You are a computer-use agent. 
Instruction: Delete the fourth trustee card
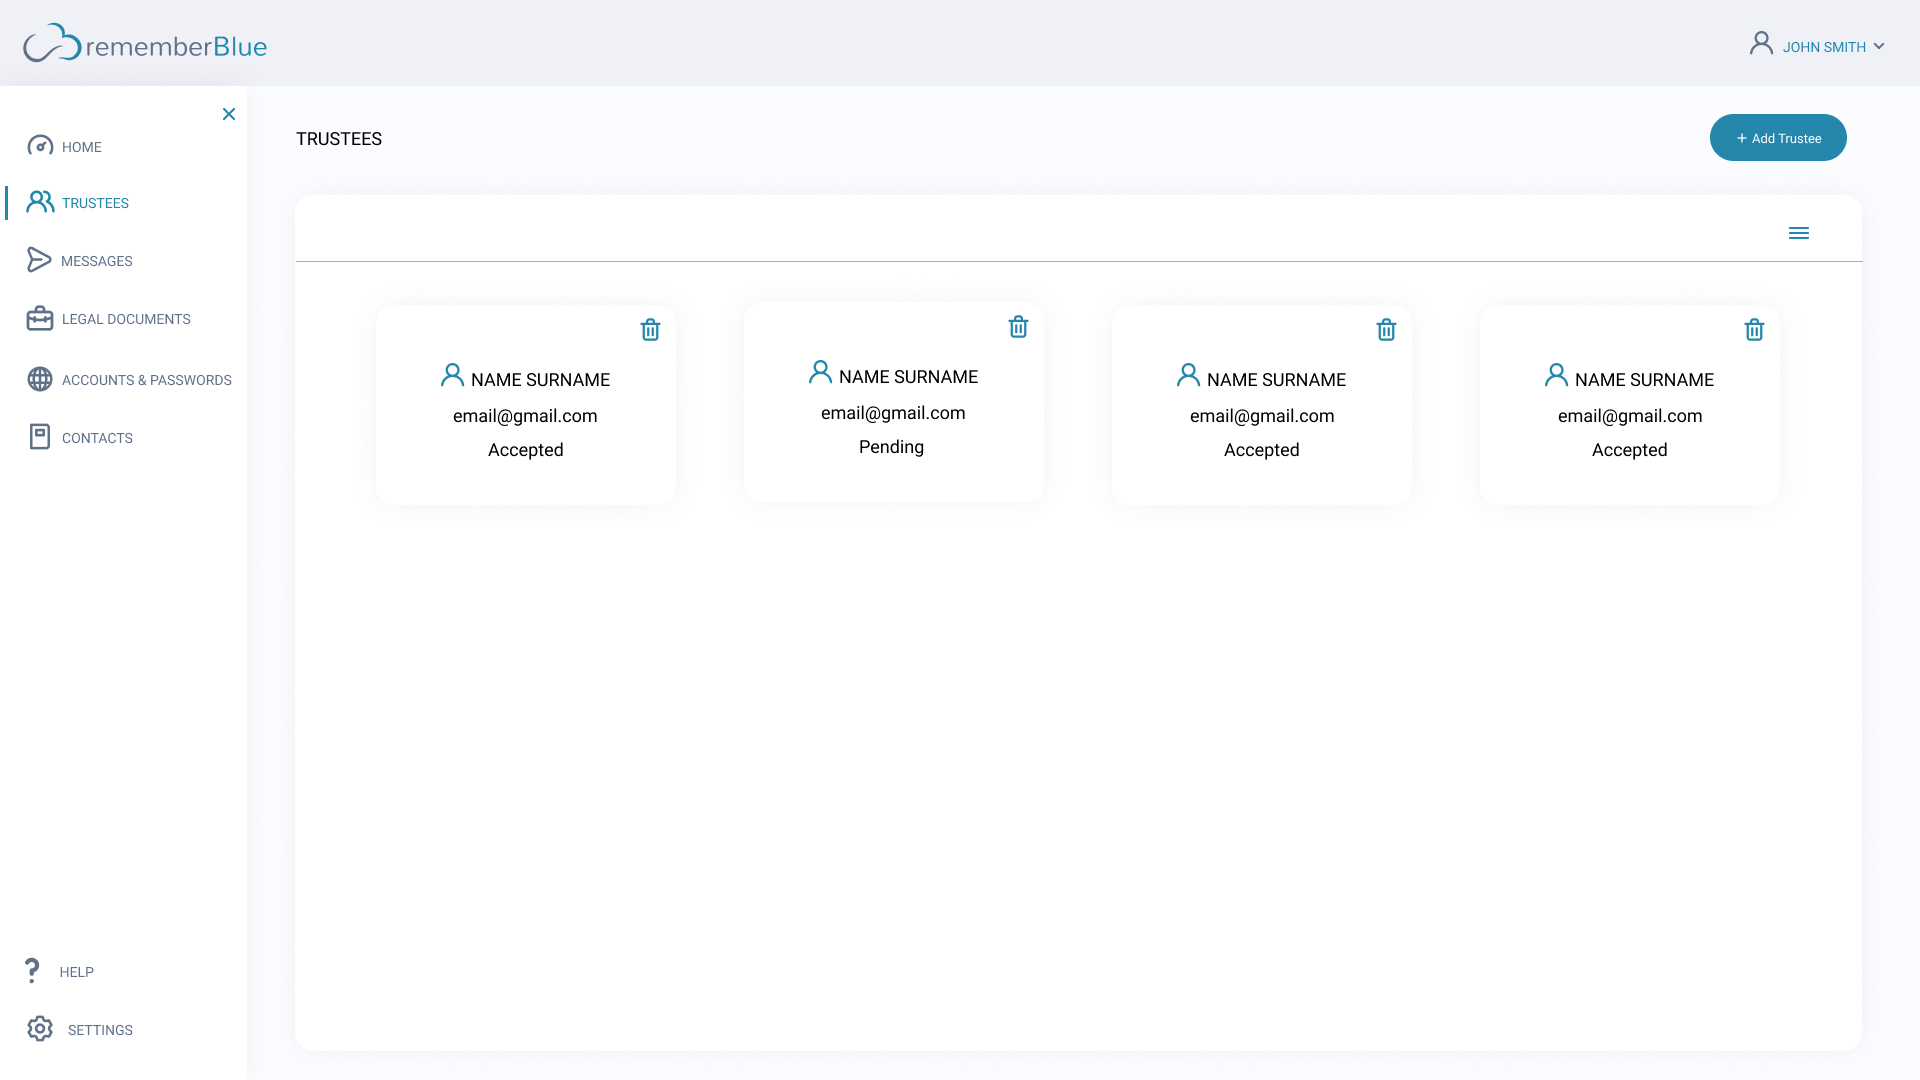pos(1754,330)
